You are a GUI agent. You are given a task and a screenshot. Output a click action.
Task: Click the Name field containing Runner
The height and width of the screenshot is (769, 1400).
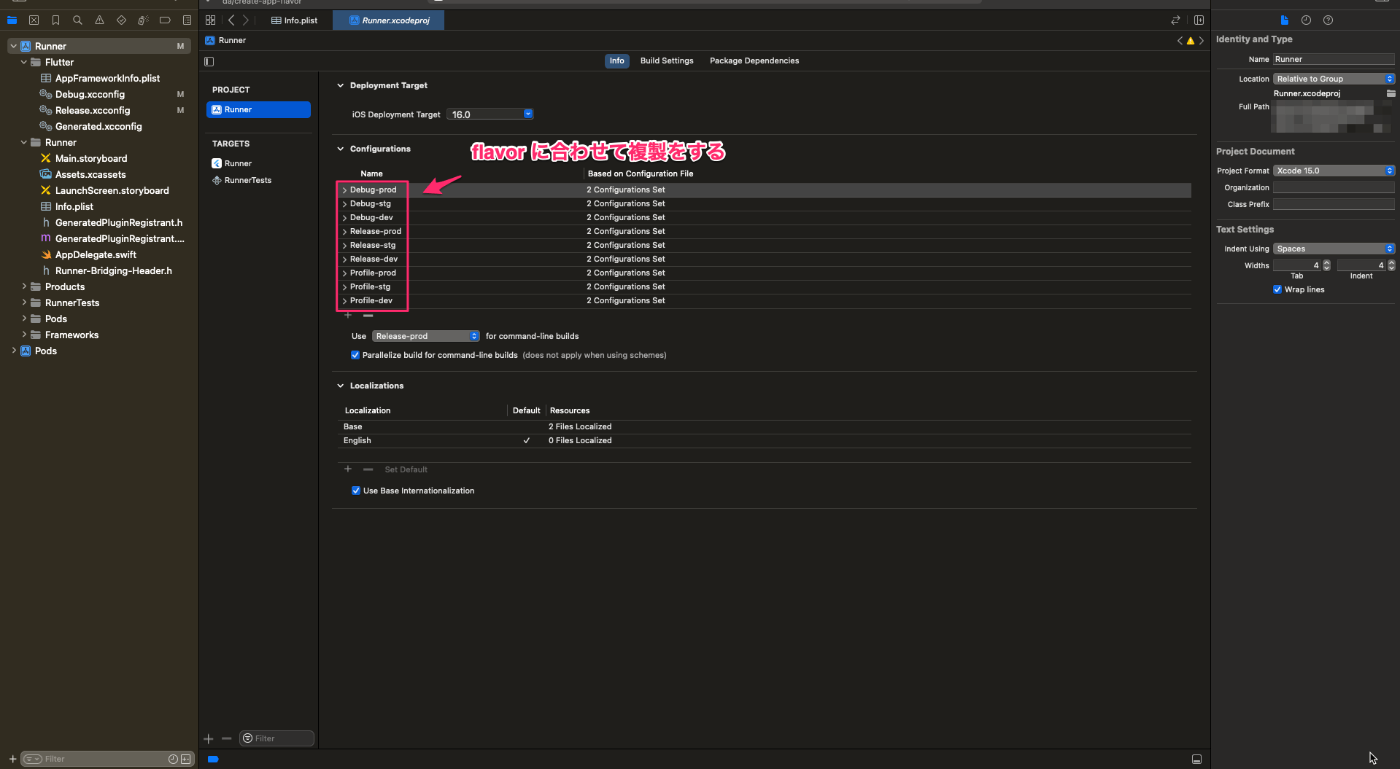[1333, 60]
